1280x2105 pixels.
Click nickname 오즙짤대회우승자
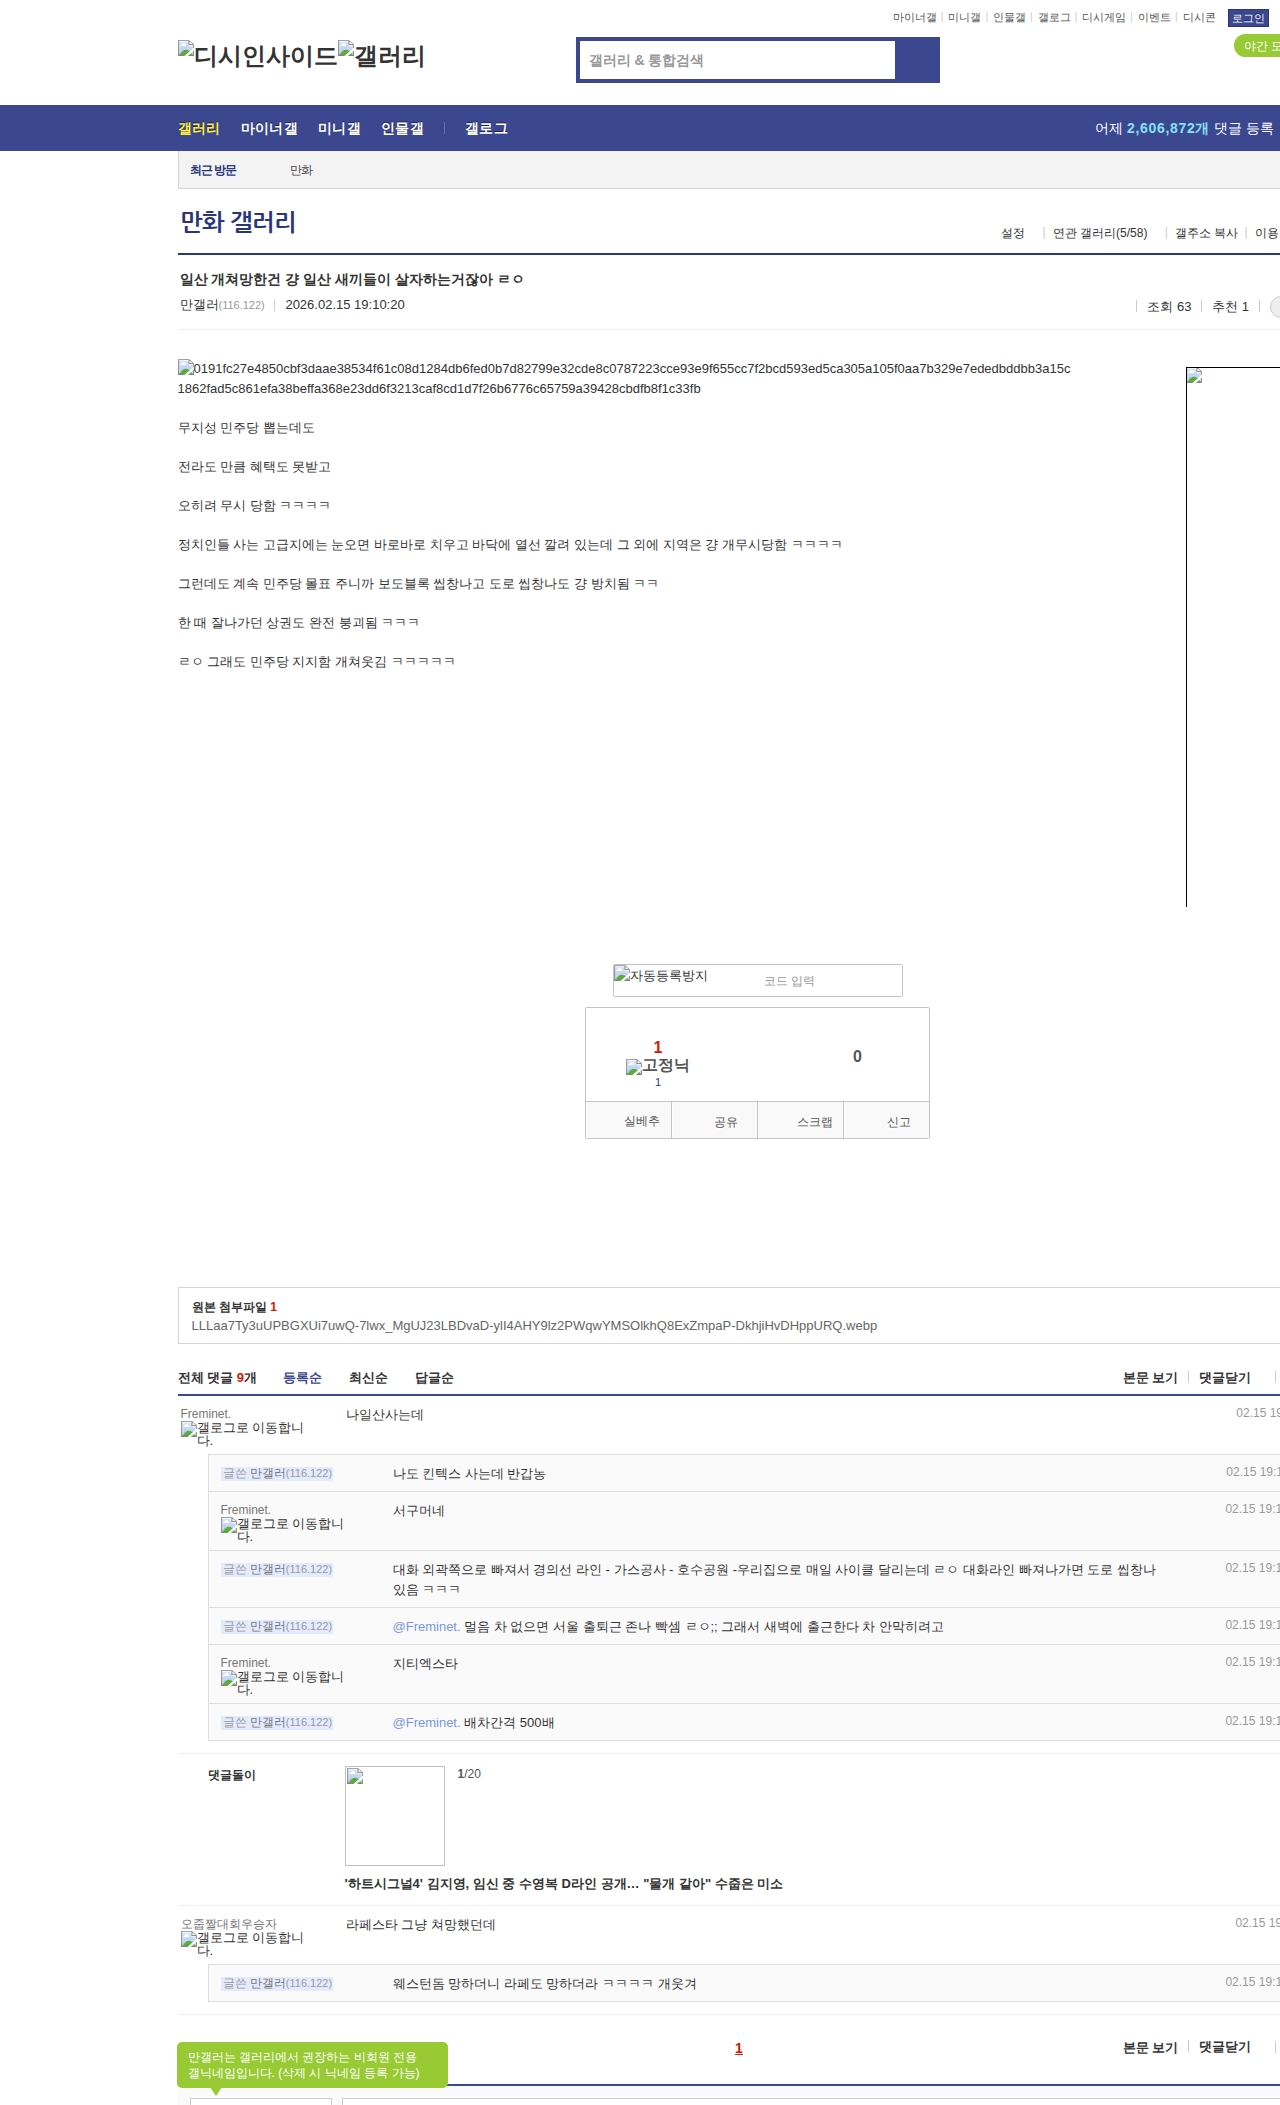tap(229, 1924)
